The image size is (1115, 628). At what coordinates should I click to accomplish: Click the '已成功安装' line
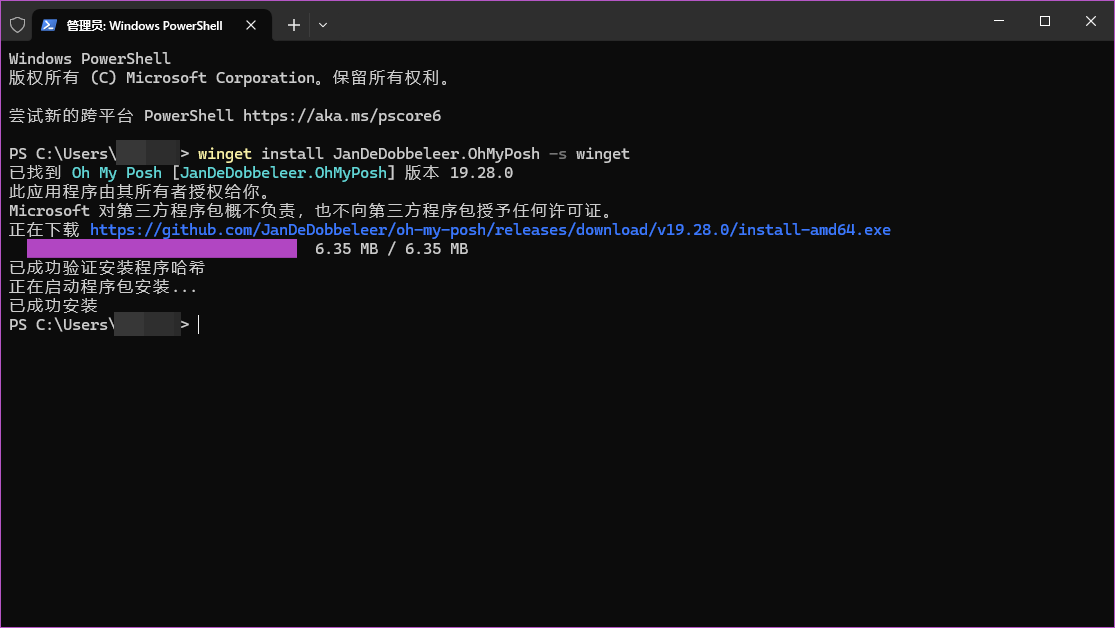click(x=53, y=306)
